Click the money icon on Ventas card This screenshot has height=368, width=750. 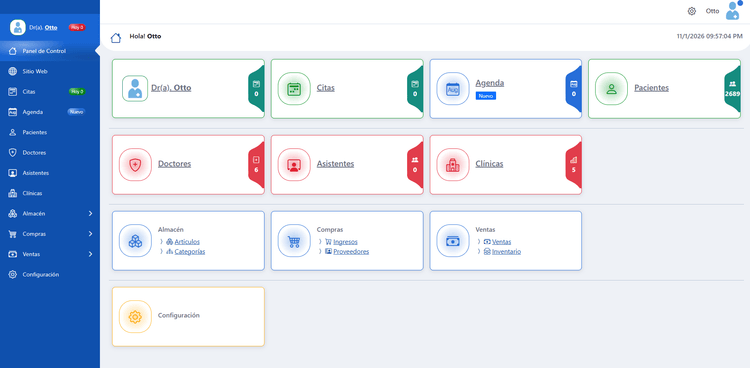click(452, 241)
